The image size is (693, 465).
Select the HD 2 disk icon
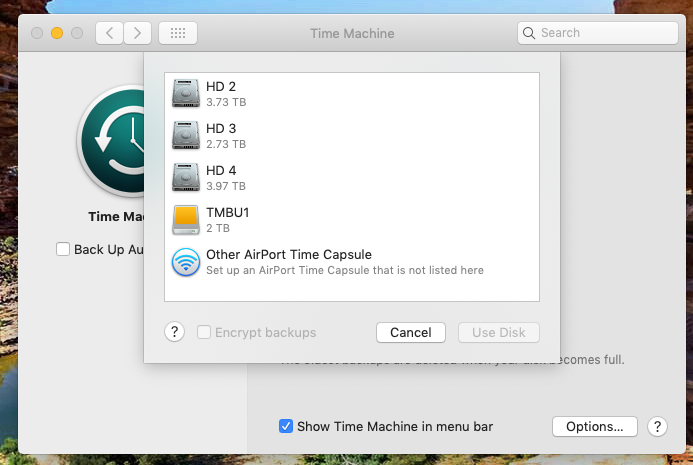click(x=186, y=93)
